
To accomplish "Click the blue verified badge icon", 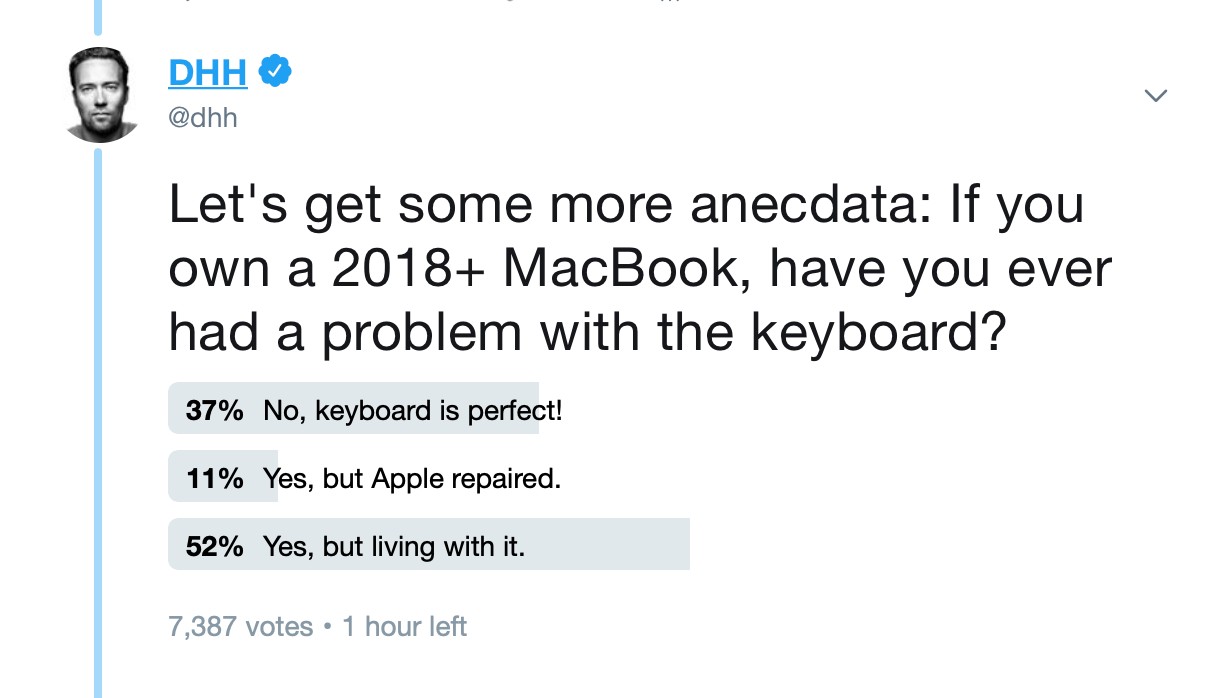I will [x=276, y=71].
